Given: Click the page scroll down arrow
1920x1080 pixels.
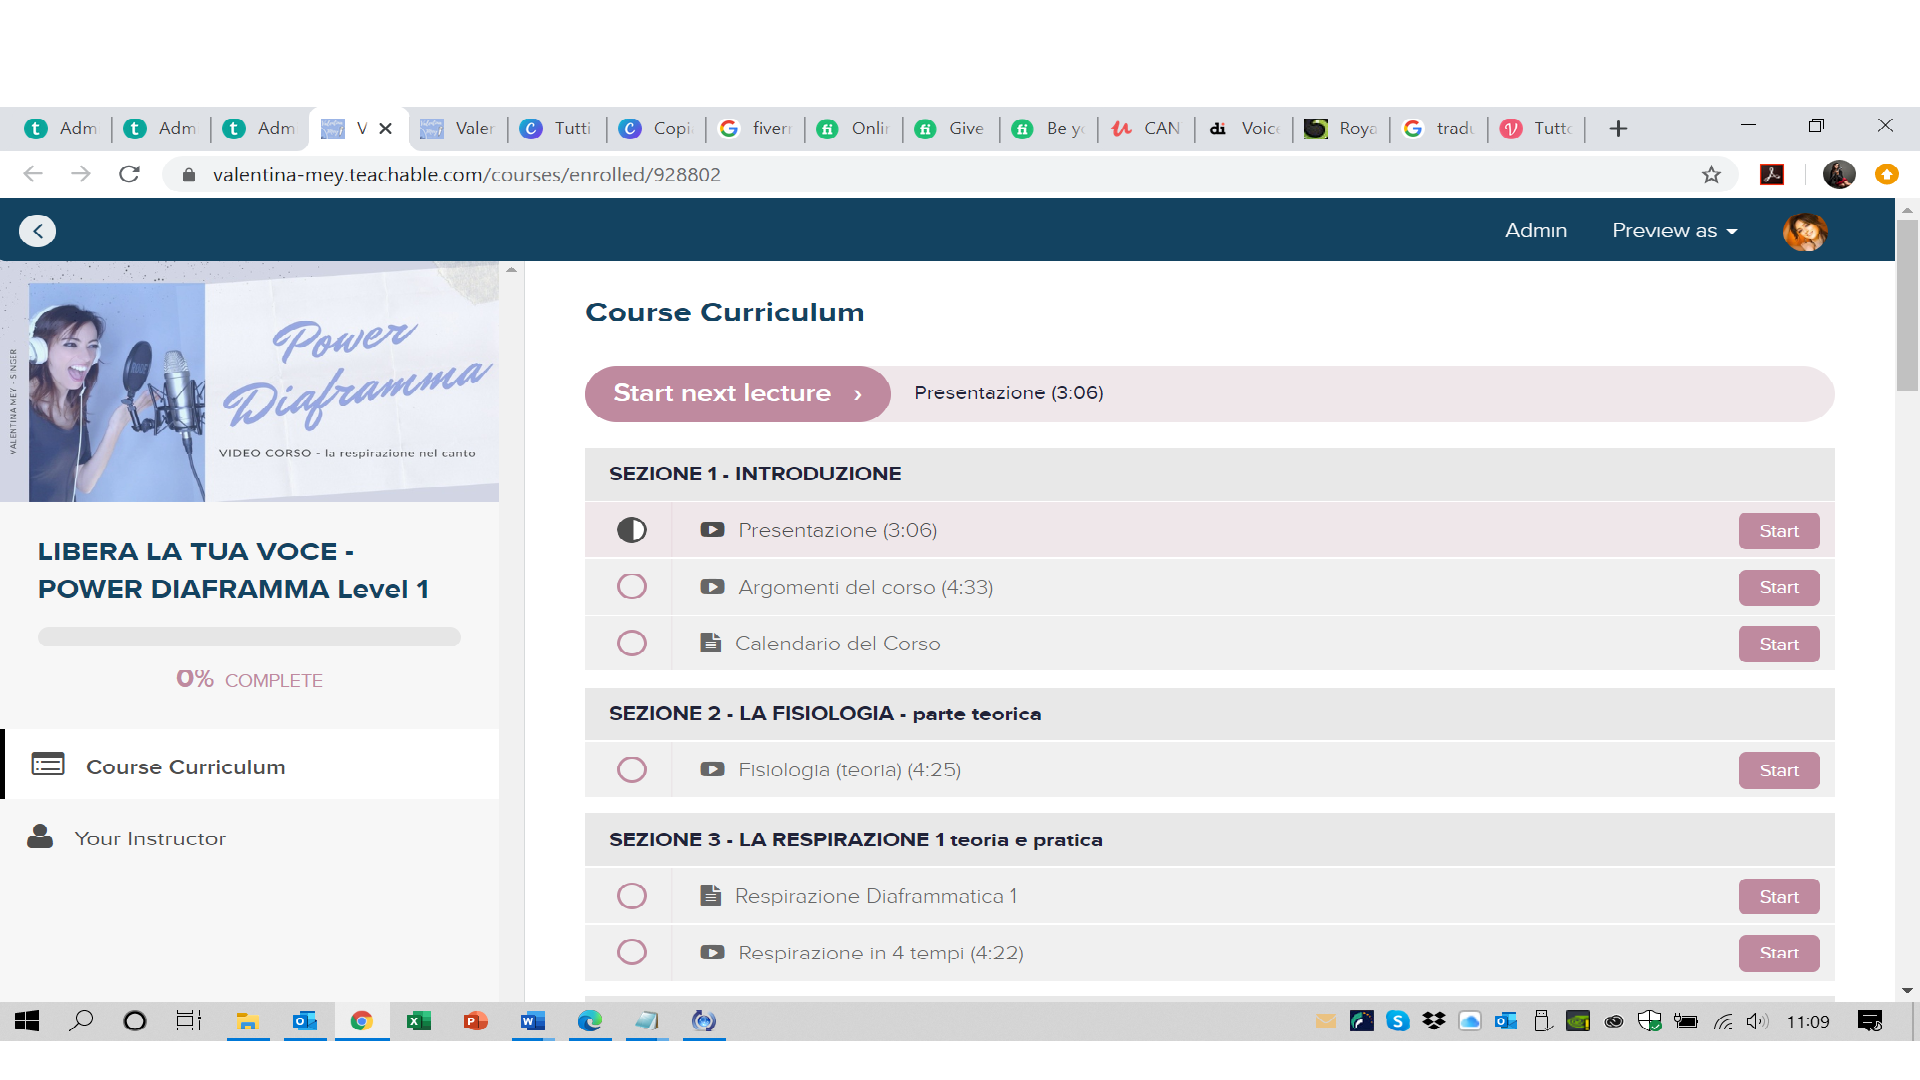Looking at the screenshot, I should [x=1907, y=990].
